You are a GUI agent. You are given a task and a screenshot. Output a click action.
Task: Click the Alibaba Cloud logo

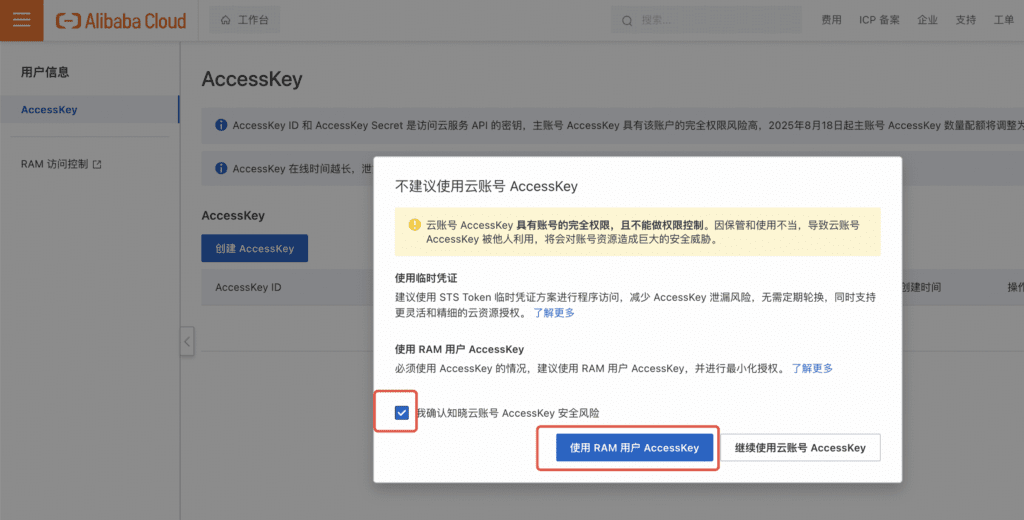click(121, 20)
